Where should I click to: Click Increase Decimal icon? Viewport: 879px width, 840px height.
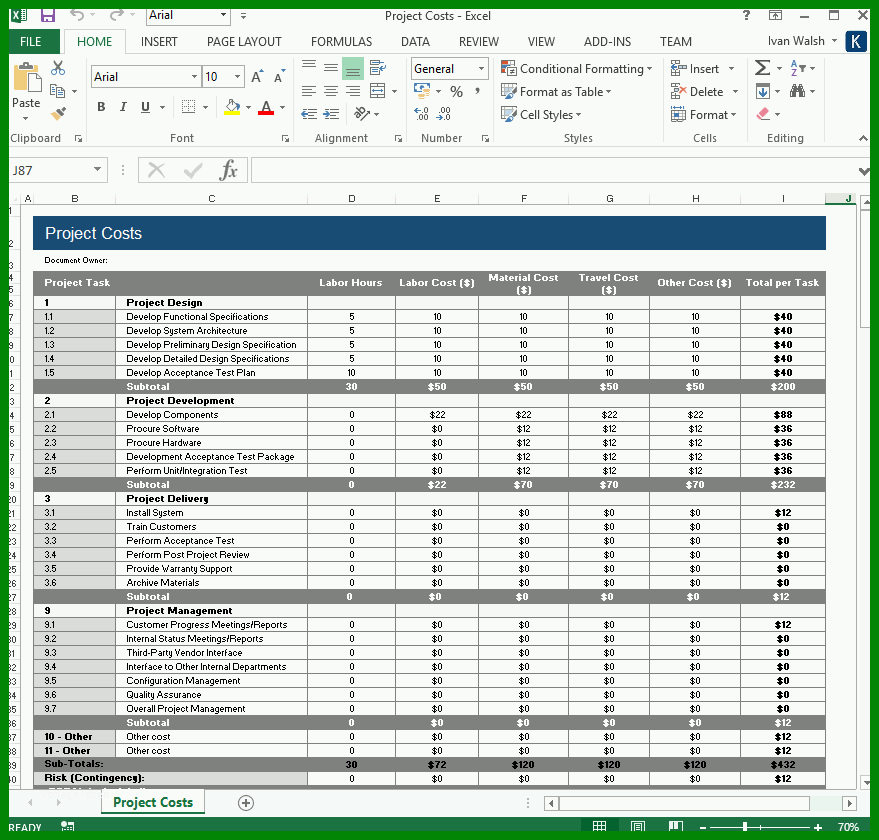422,114
